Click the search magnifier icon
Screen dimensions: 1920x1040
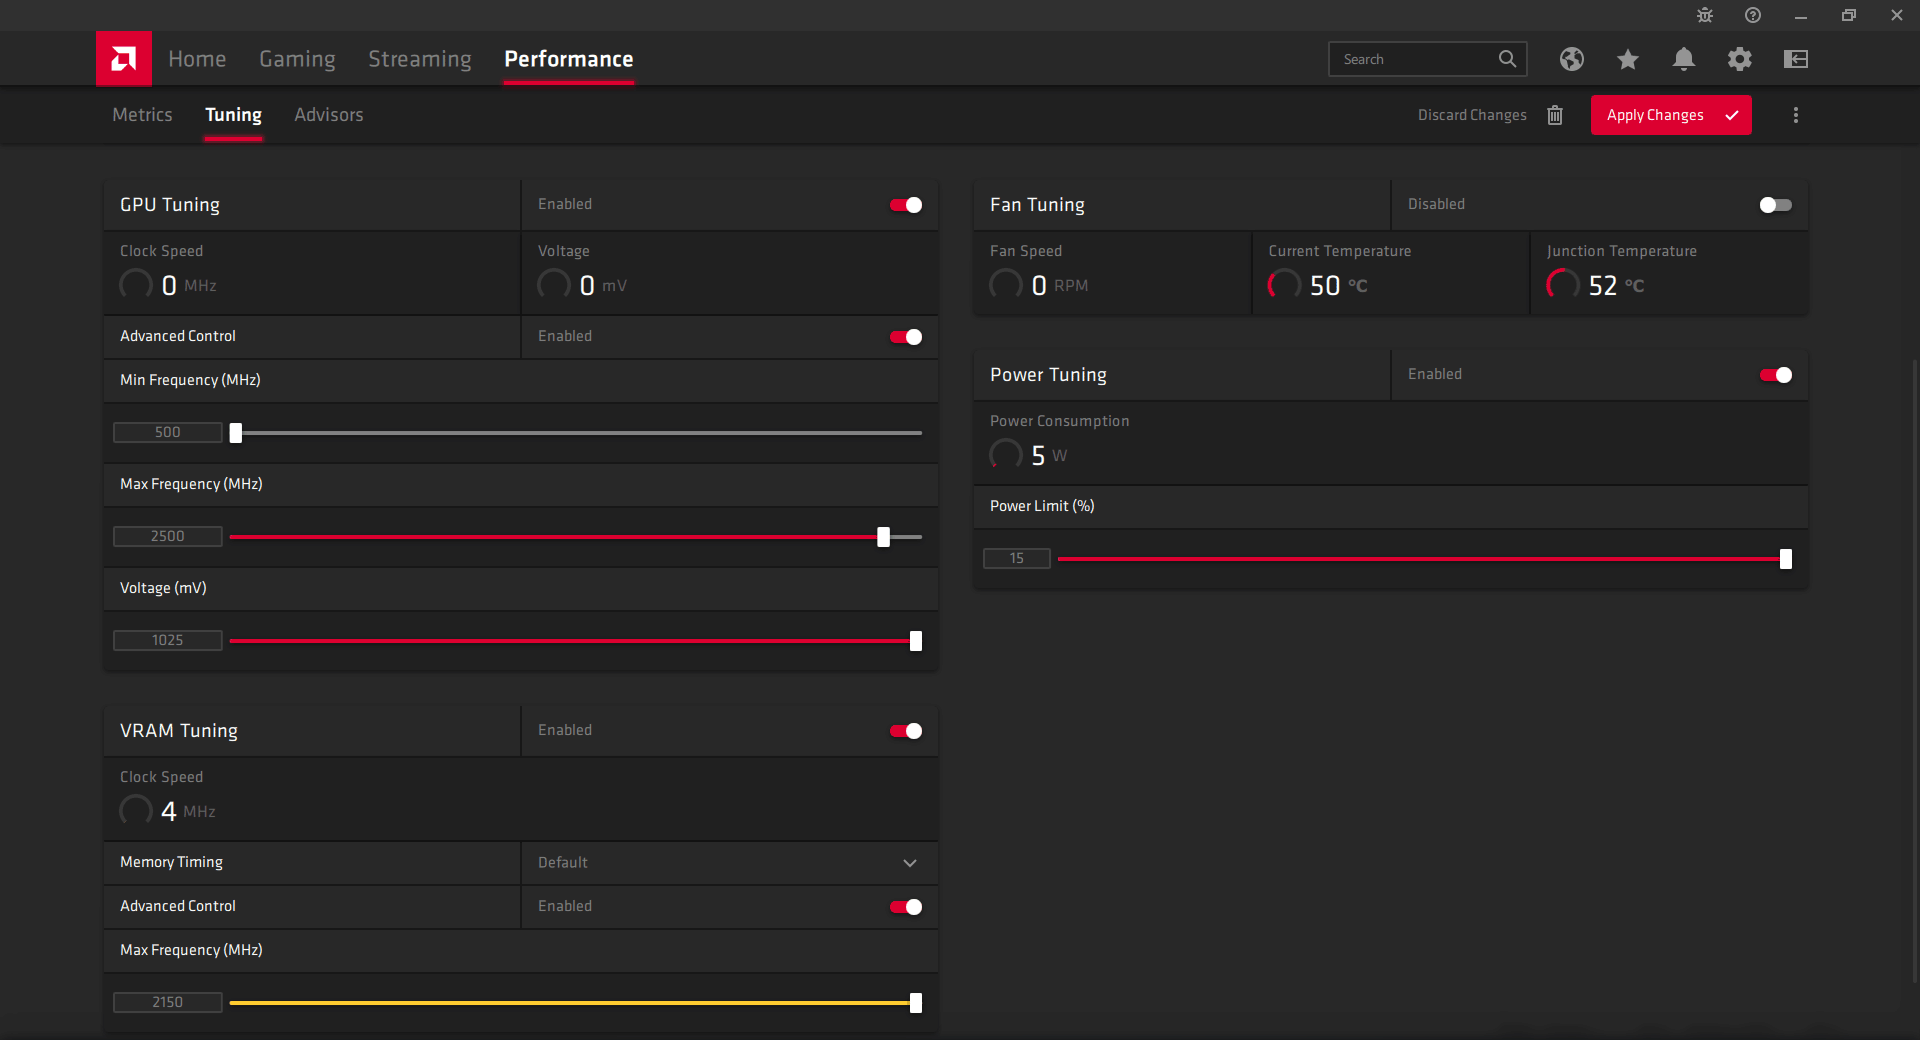point(1507,59)
